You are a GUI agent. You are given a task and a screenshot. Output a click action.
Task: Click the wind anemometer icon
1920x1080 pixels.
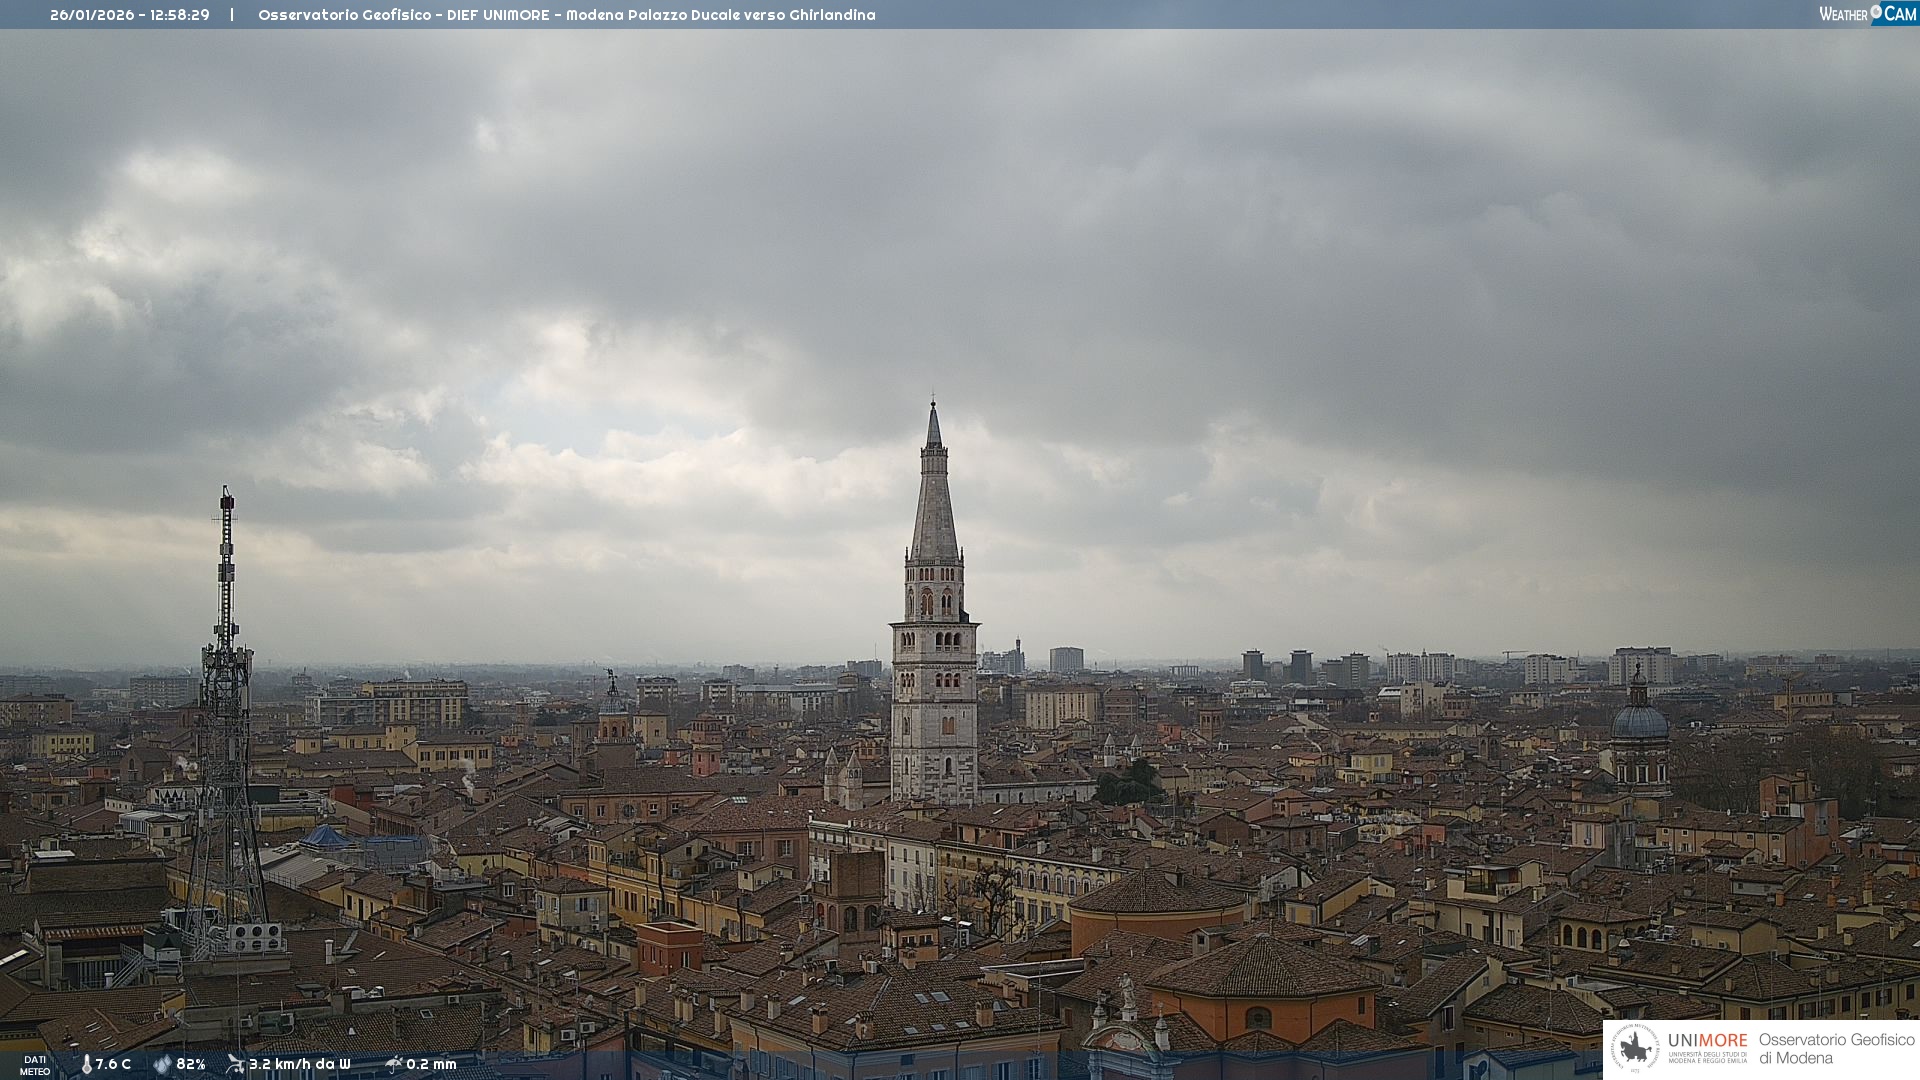click(x=235, y=1064)
